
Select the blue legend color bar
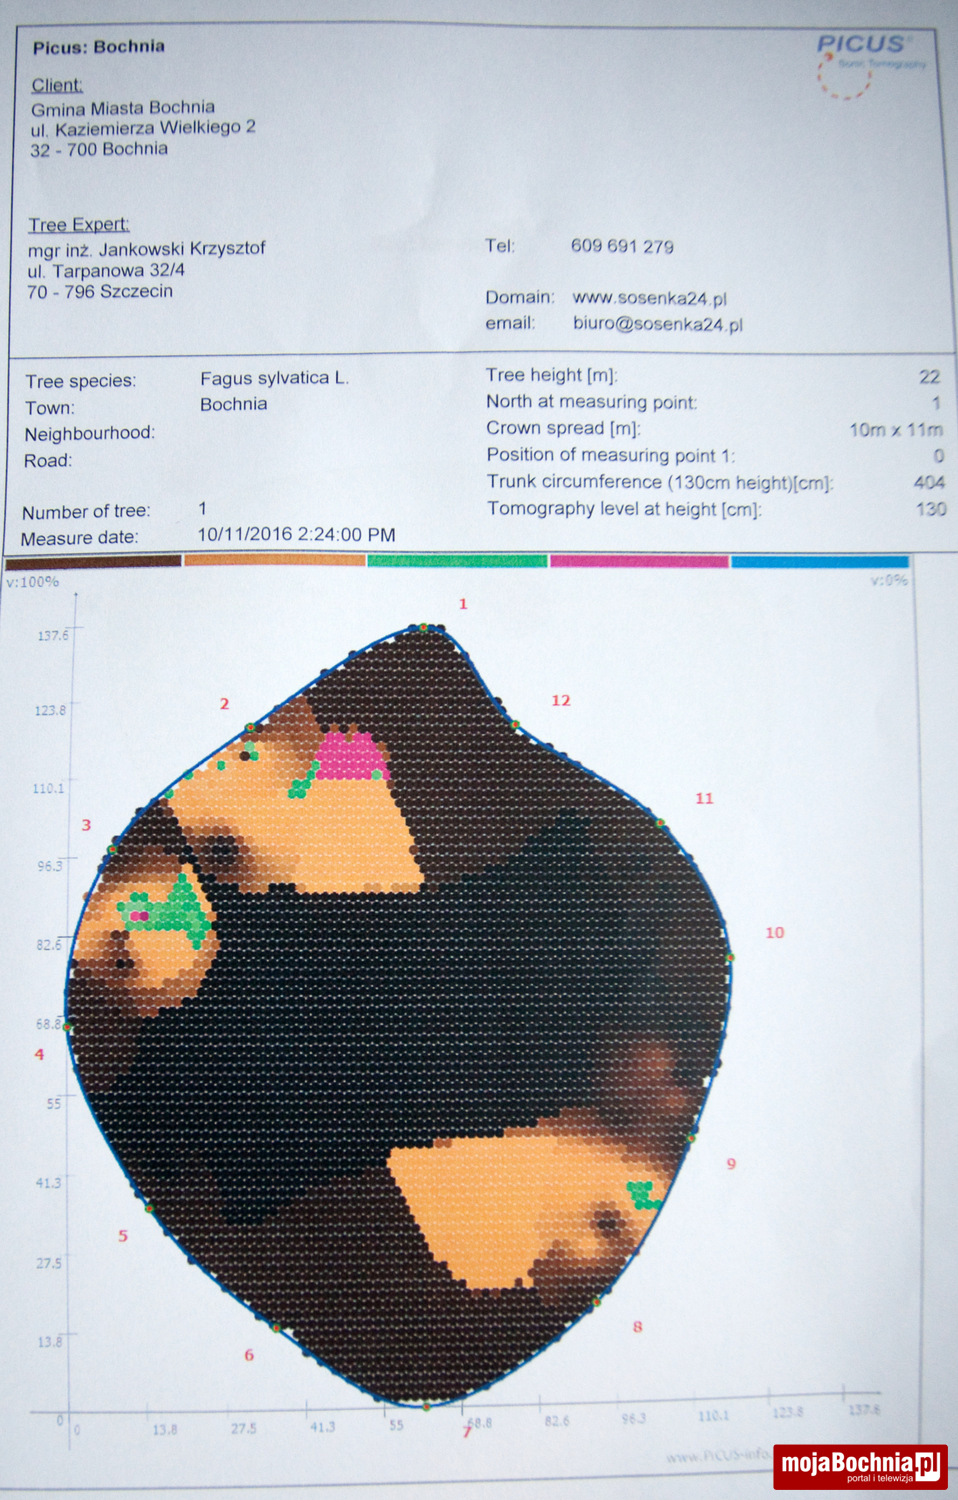[819, 562]
